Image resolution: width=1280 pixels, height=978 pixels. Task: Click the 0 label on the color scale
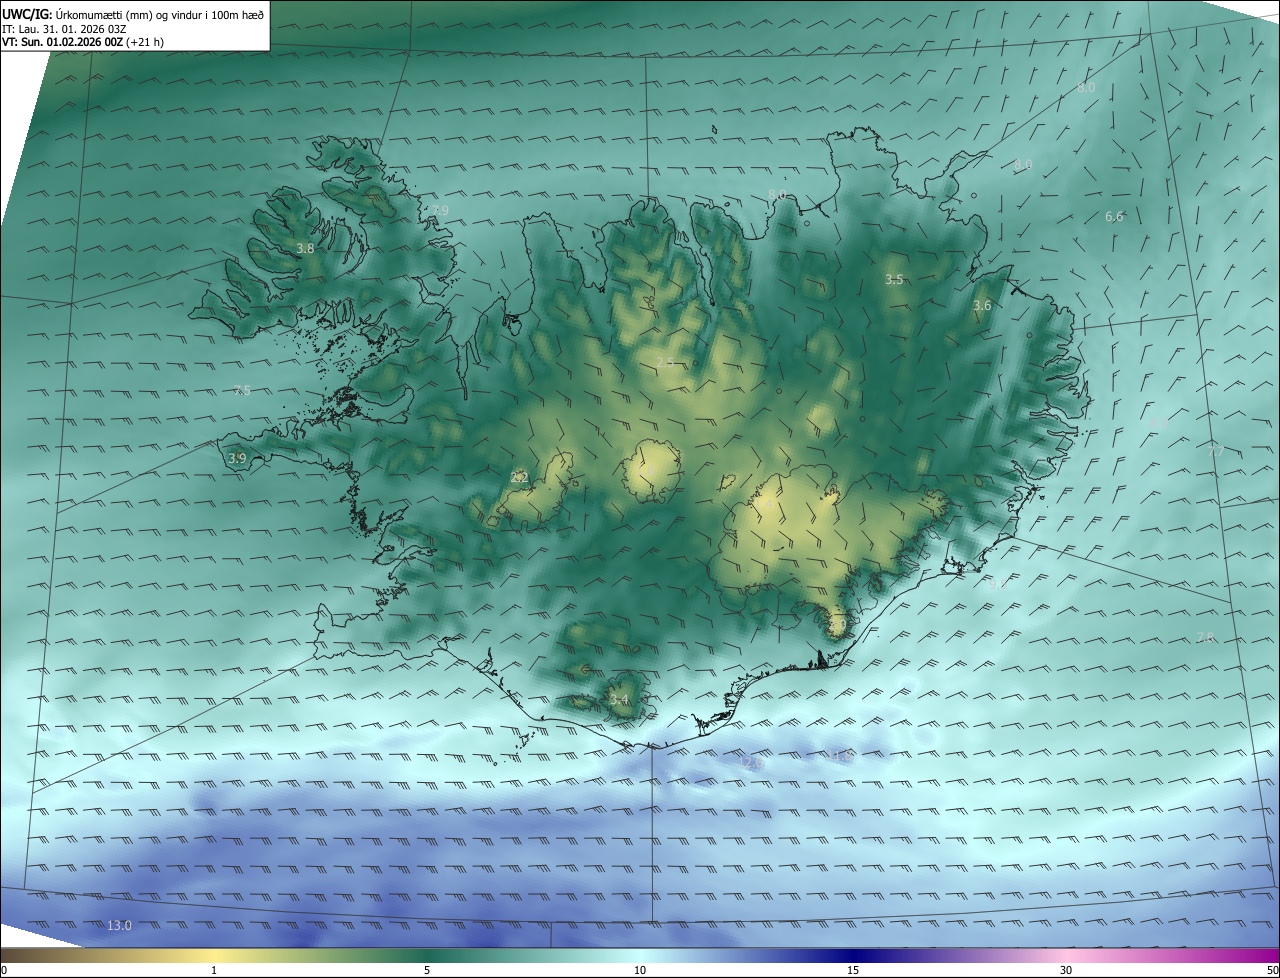pos(4,970)
